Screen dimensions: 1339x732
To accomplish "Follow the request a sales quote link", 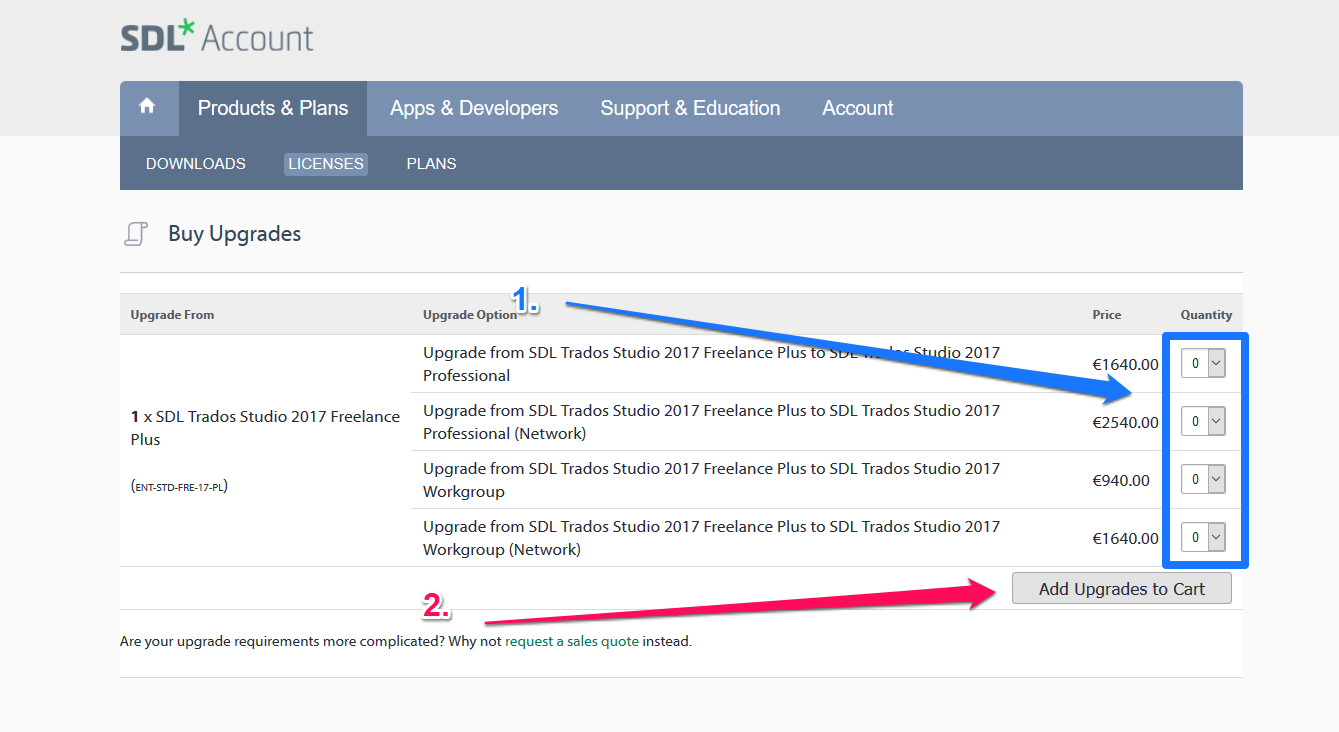I will pos(572,642).
